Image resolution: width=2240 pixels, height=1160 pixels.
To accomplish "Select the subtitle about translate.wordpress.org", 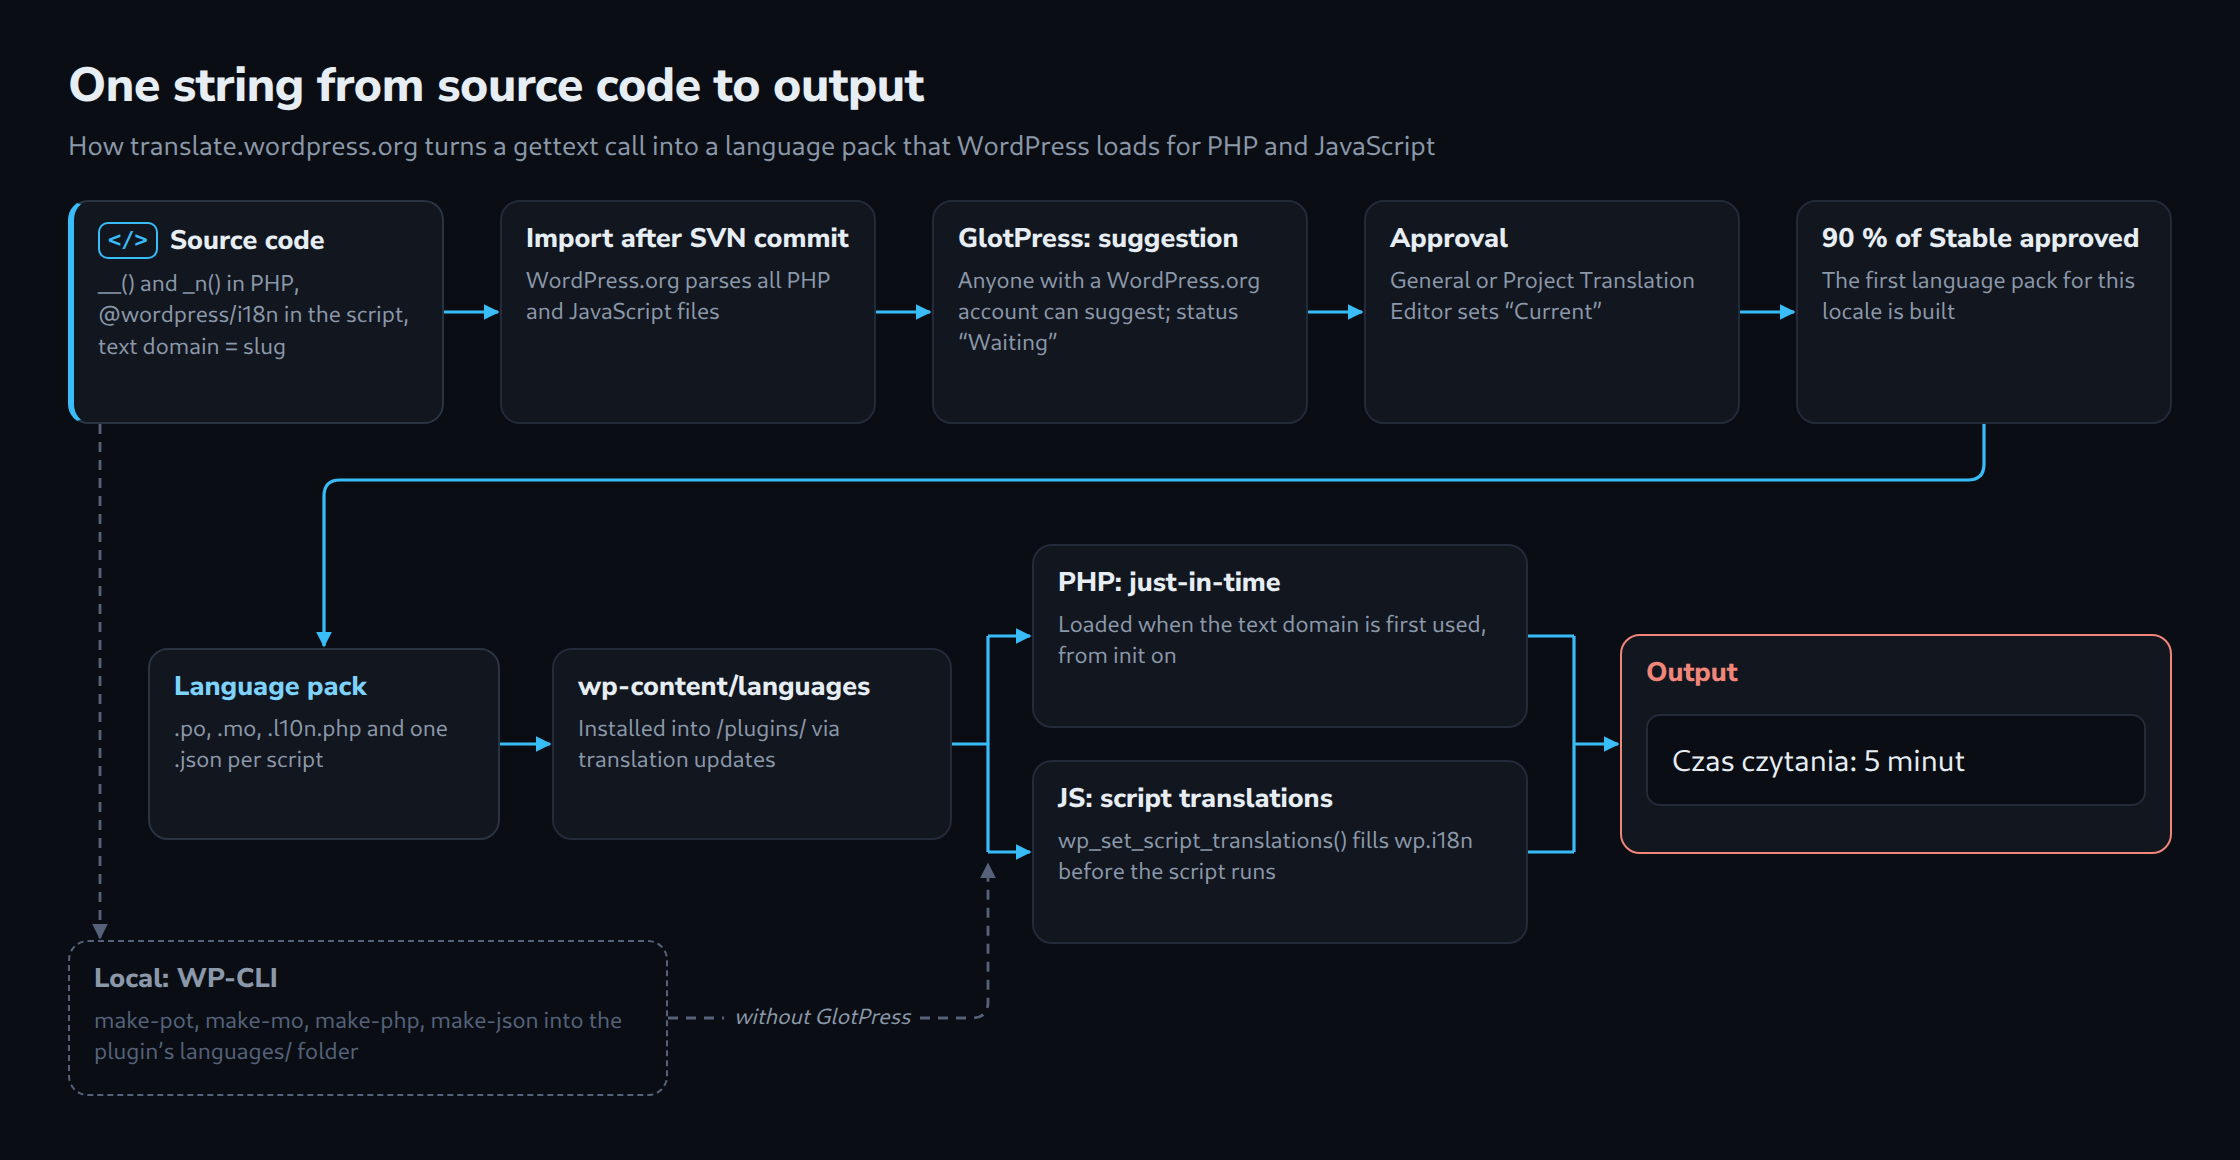I will tap(751, 146).
